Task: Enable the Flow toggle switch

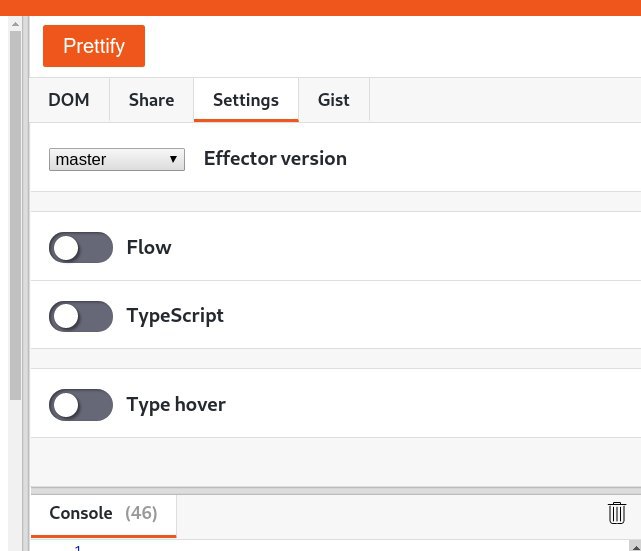Action: coord(81,248)
